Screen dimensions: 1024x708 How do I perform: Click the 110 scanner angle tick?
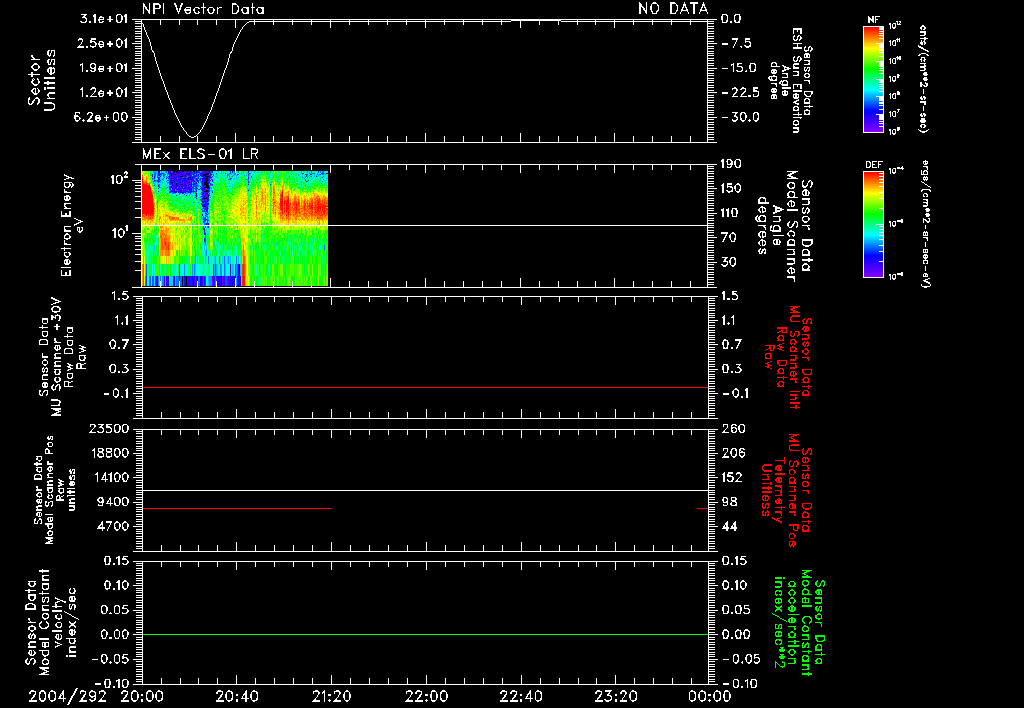click(731, 213)
